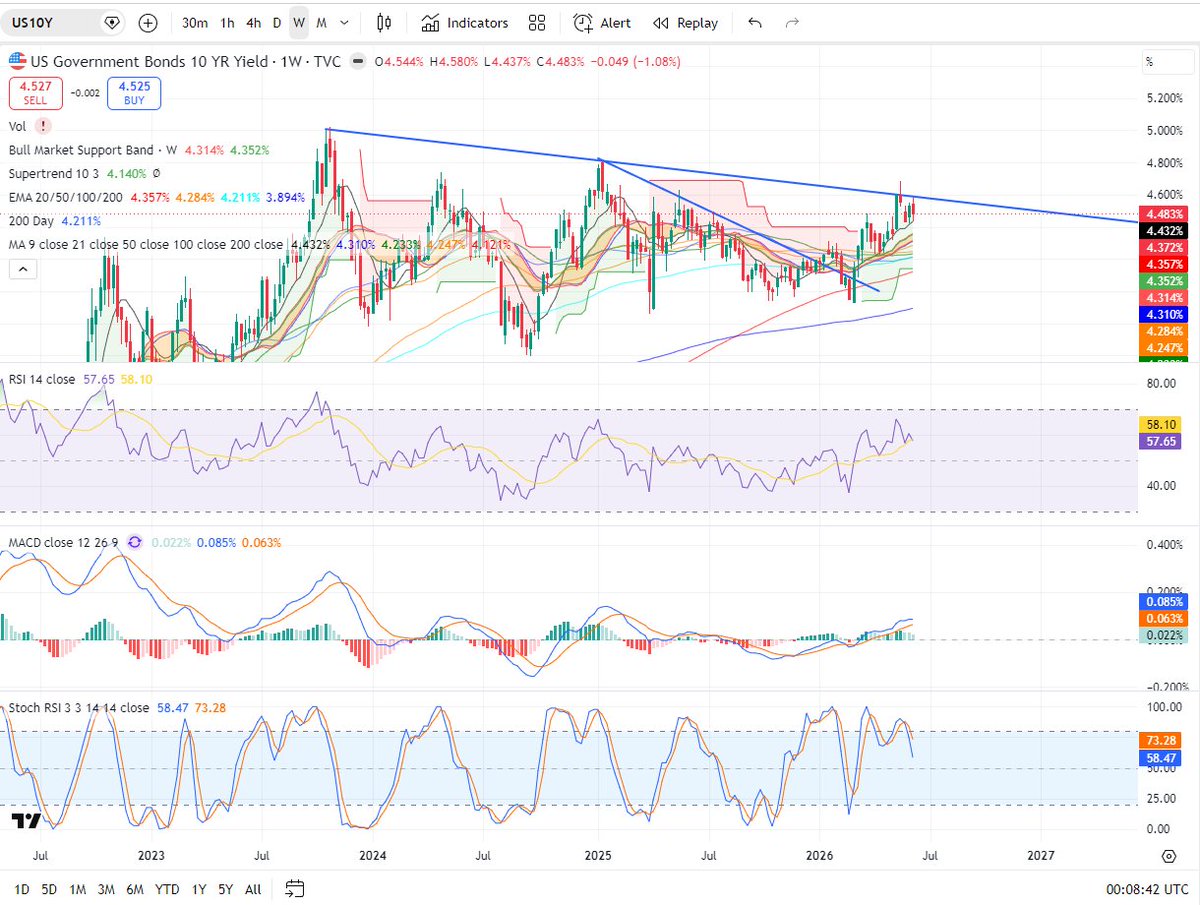This screenshot has height=905, width=1200.
Task: Select the Supertrend 10 3 legend
Action: [54, 173]
